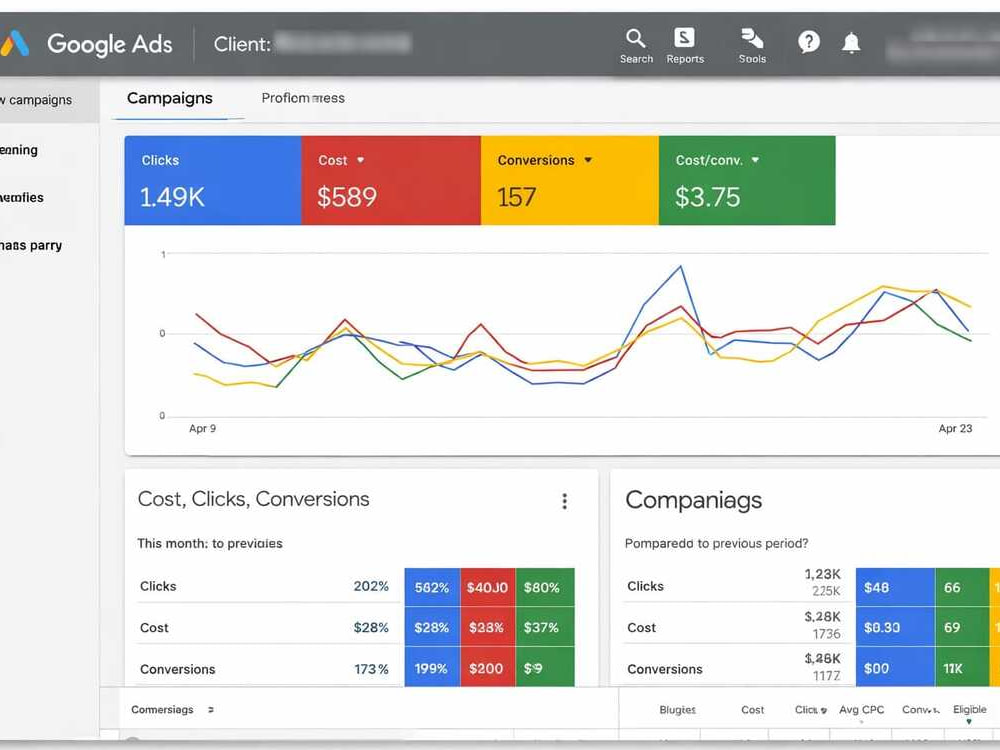The width and height of the screenshot is (1000, 750).
Task: Click the green '11K' cell
Action: coord(962,668)
